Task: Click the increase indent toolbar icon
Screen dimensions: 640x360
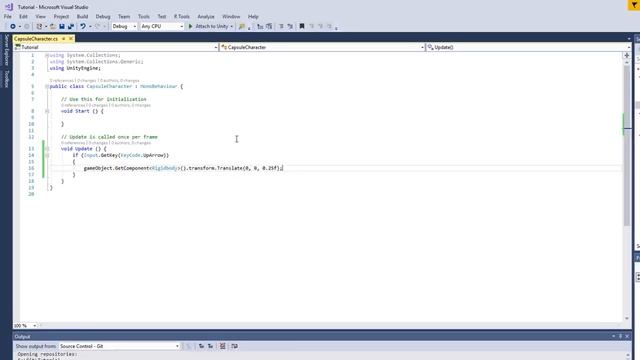Action: point(269,26)
